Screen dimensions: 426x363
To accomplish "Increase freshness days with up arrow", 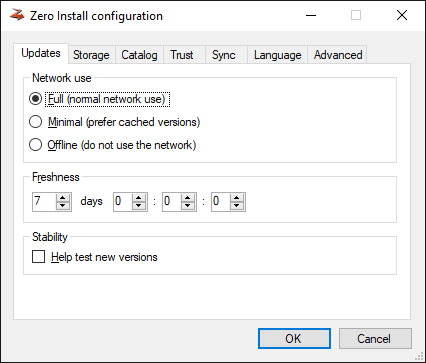I will (63, 198).
